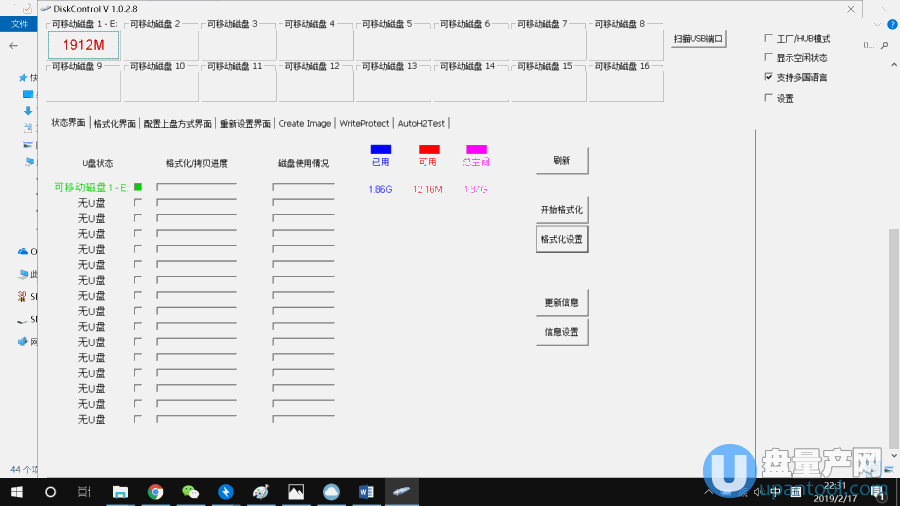Click the 扫描USB端口 button
This screenshot has height=506, width=900.
tap(699, 39)
